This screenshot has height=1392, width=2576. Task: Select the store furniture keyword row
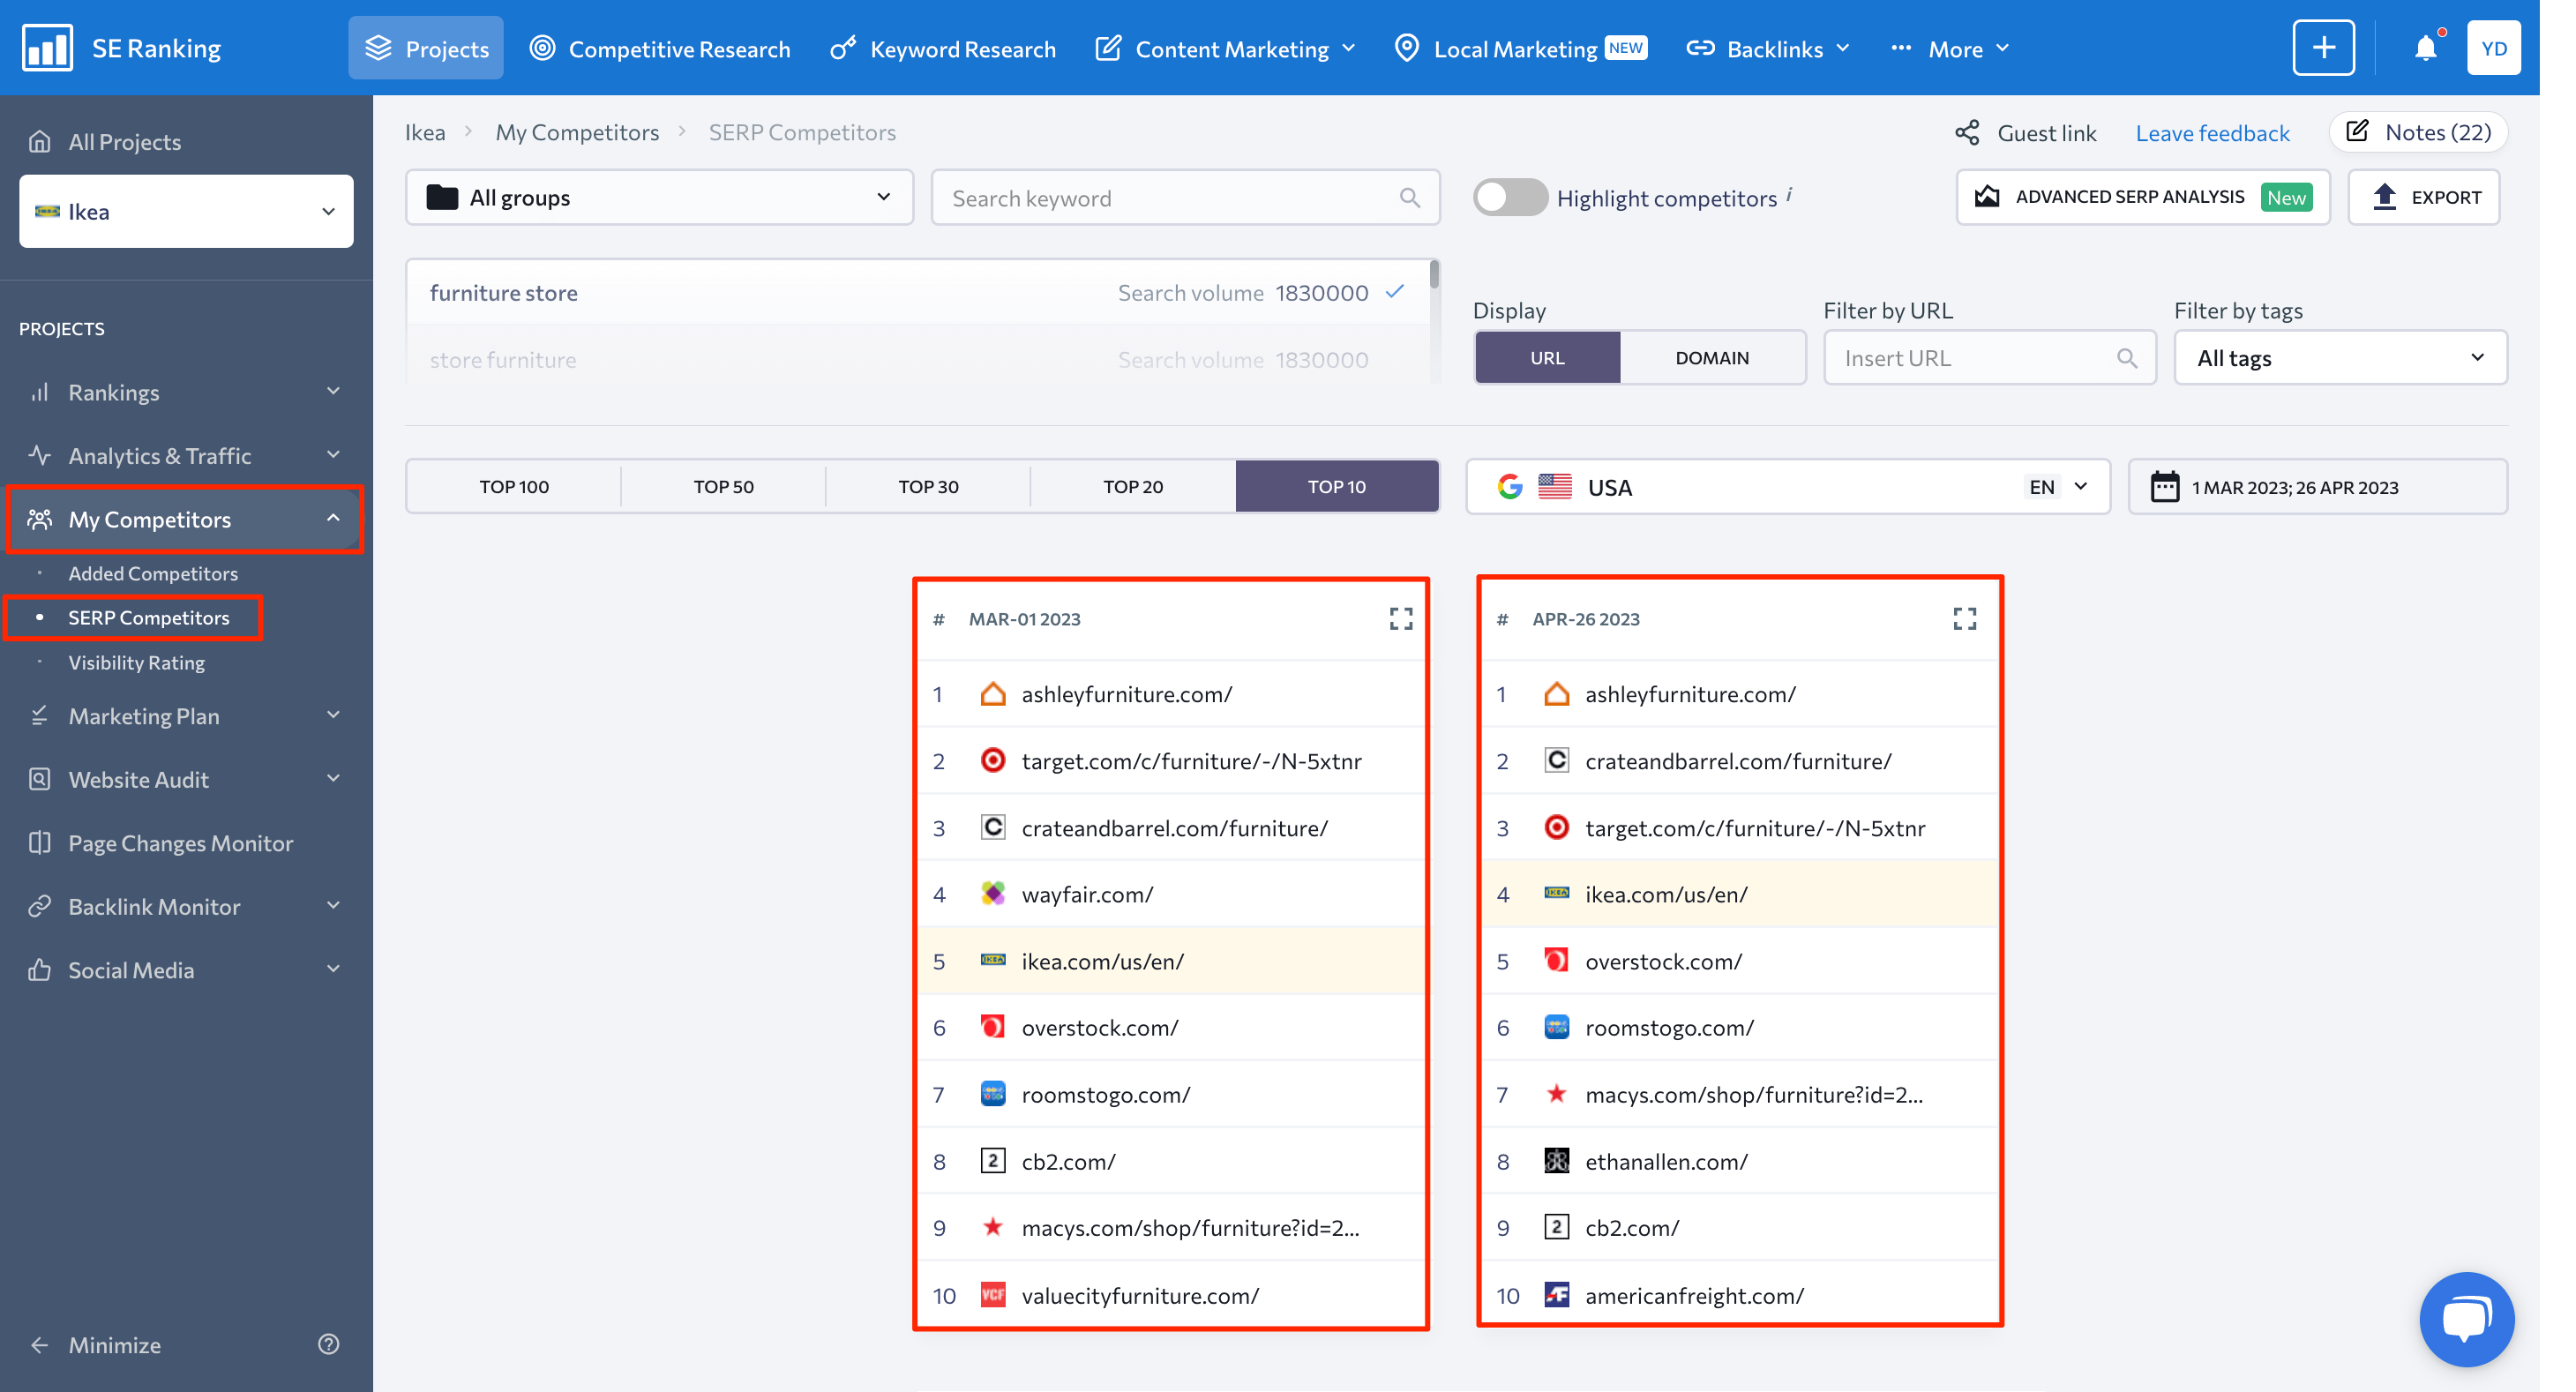(x=919, y=359)
